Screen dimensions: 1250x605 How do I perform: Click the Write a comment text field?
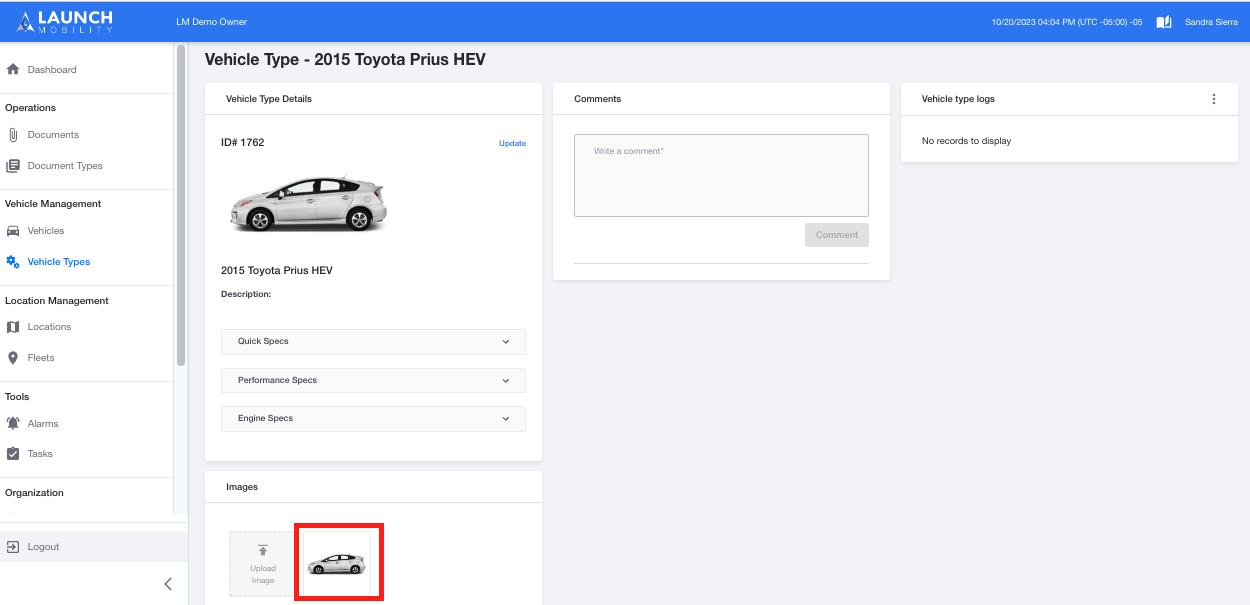click(x=721, y=175)
